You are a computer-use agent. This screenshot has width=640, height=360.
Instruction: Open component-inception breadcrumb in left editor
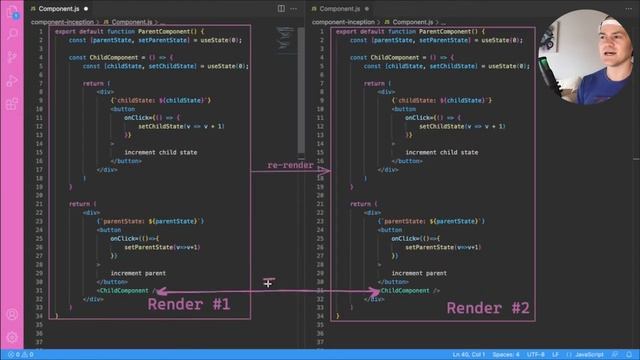62,22
